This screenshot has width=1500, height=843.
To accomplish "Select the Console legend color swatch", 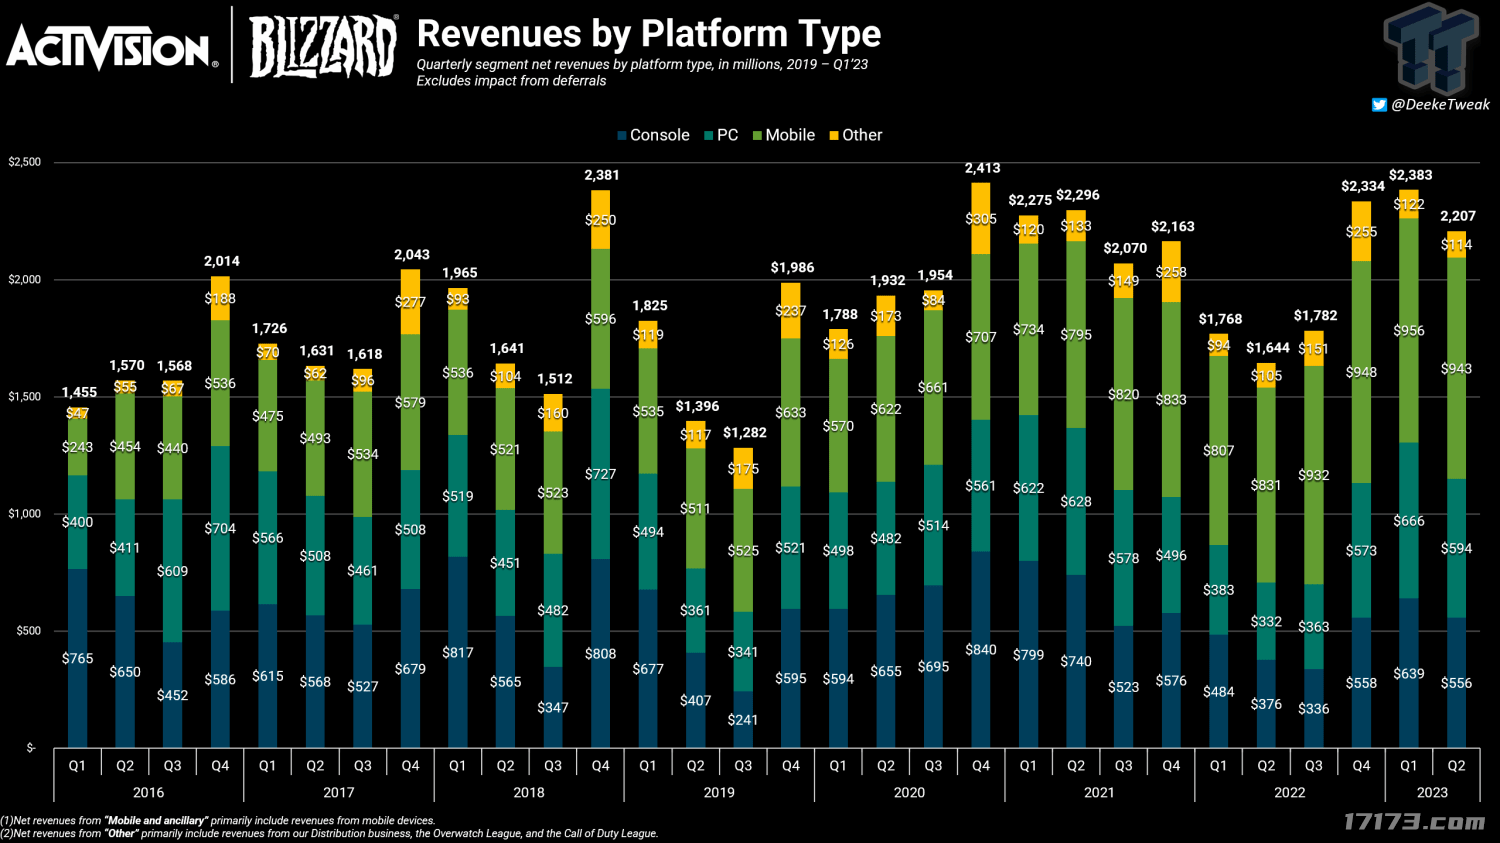I will tap(622, 135).
